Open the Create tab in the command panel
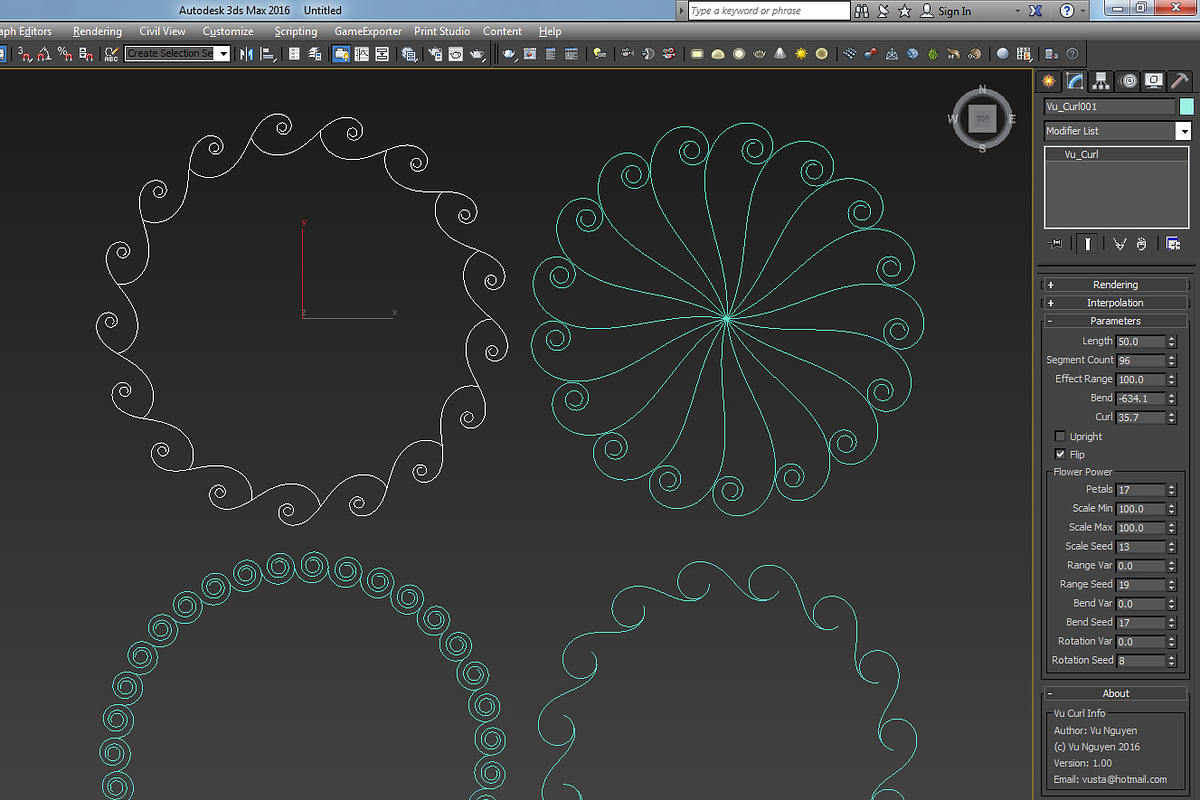This screenshot has height=800, width=1200. 1048,81
